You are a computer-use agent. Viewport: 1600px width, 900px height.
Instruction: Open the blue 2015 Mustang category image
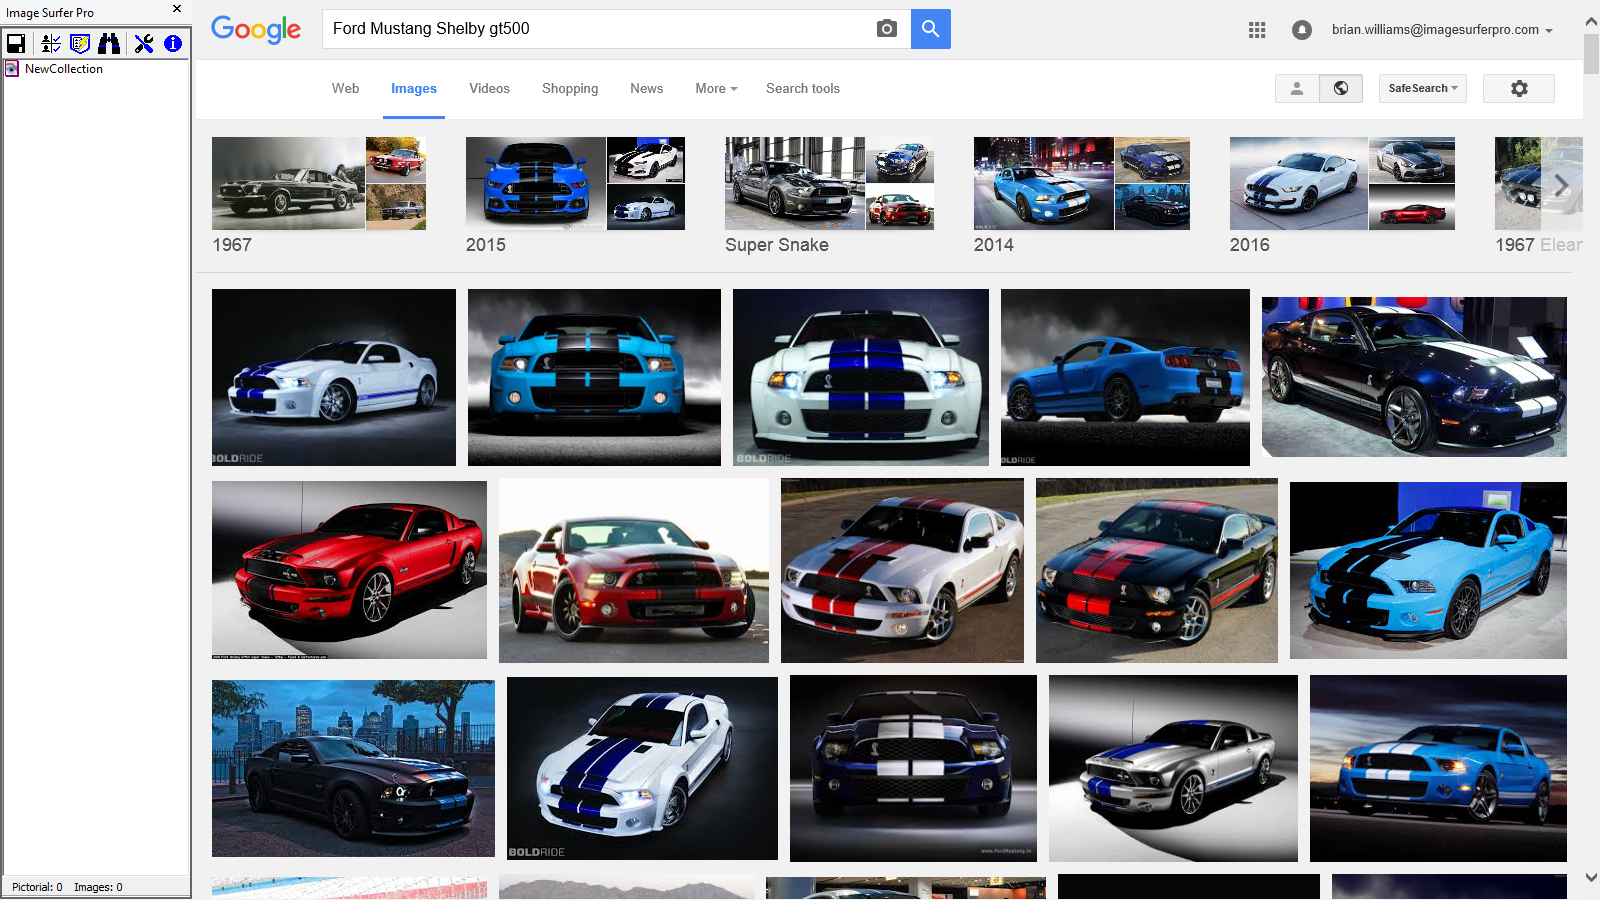[x=535, y=183]
